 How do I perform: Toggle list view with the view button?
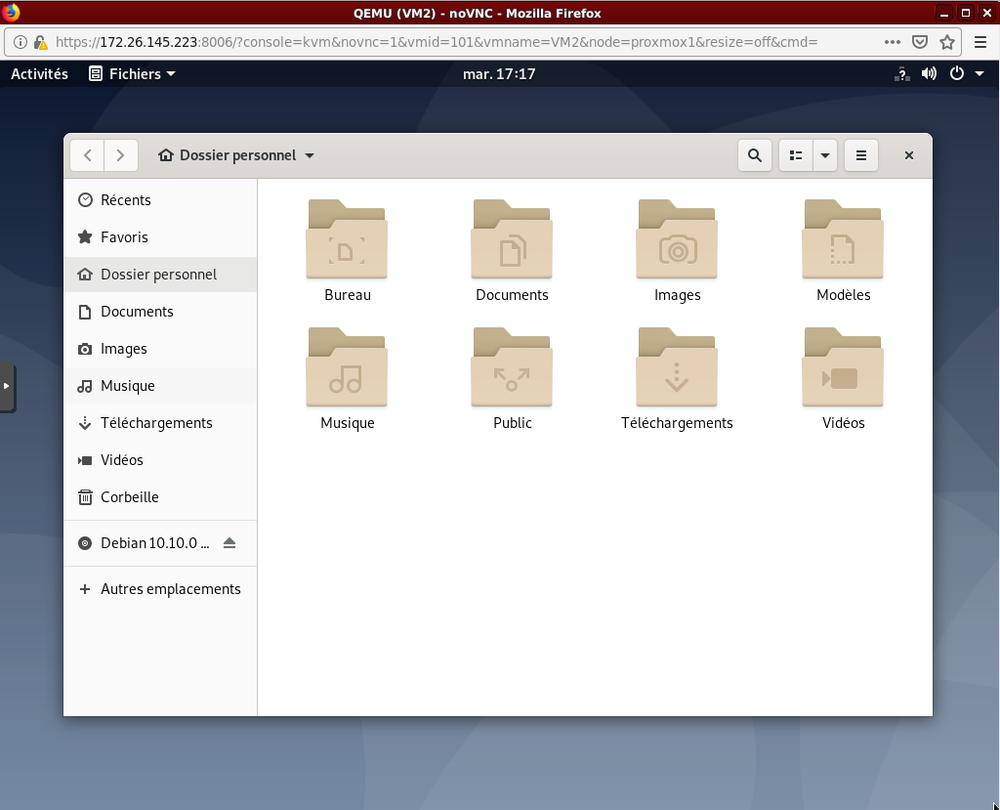pos(796,155)
